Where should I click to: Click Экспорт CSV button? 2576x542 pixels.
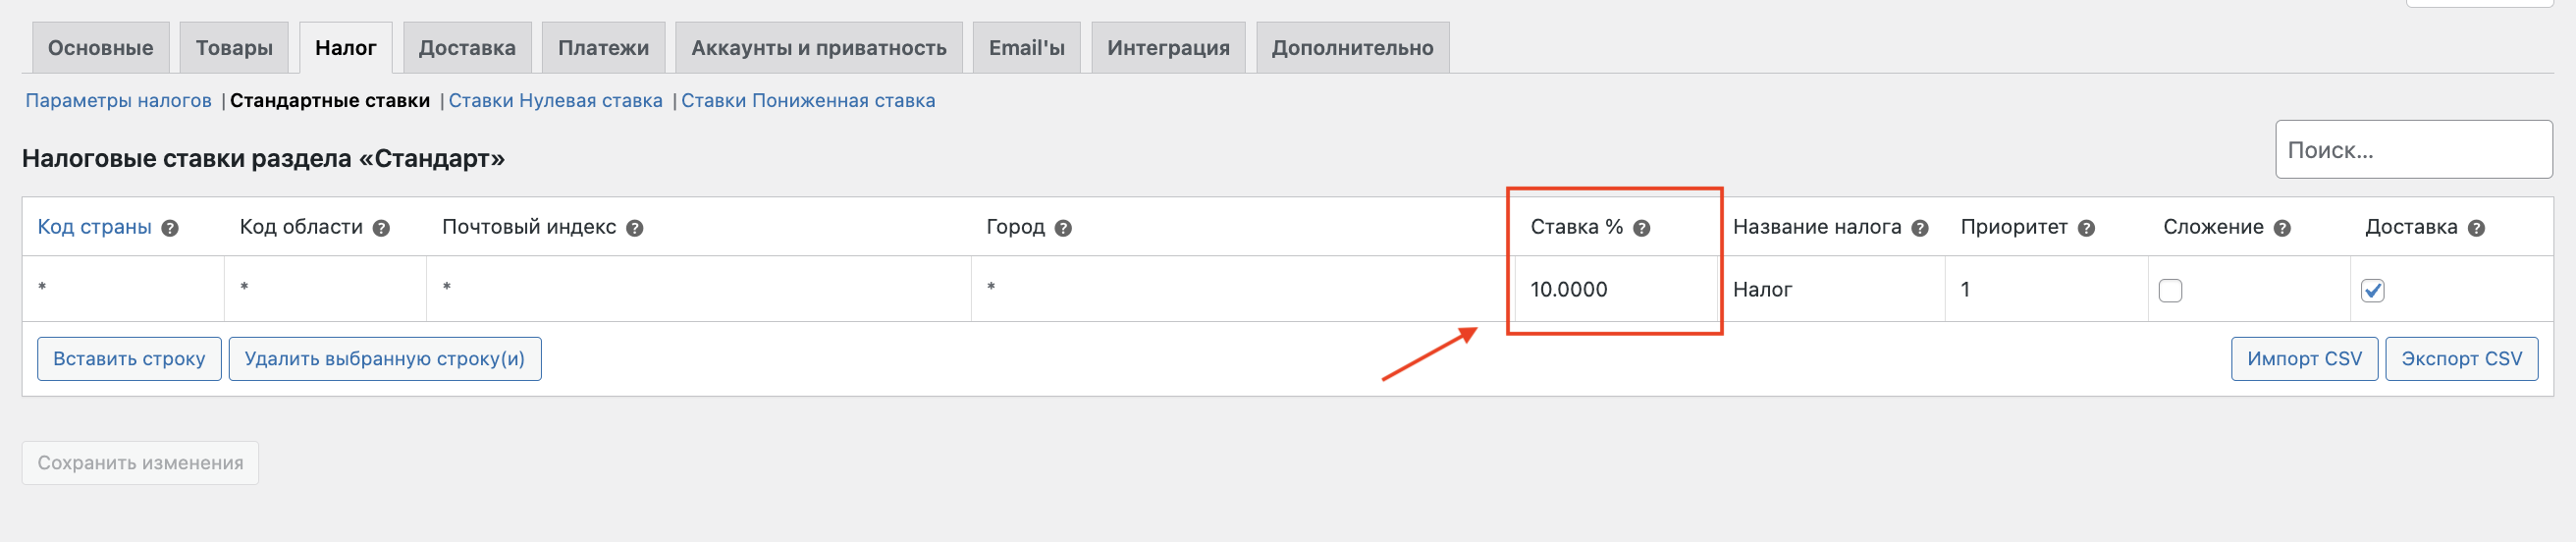(x=2461, y=359)
